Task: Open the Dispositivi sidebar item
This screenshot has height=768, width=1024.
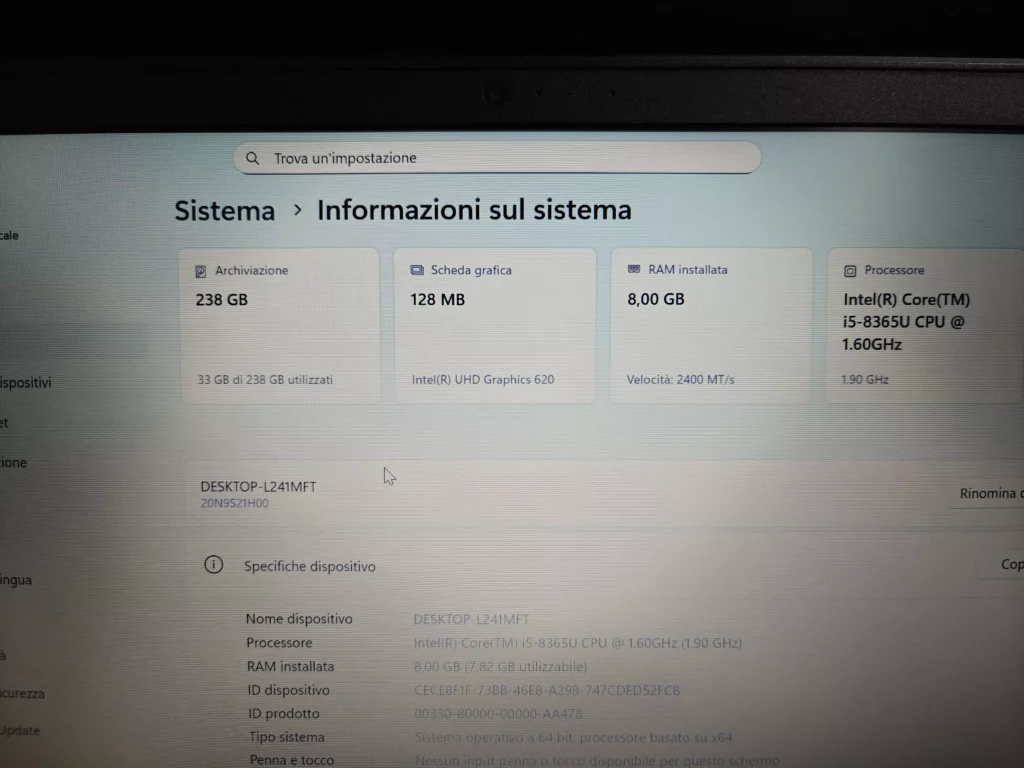Action: (x=25, y=383)
